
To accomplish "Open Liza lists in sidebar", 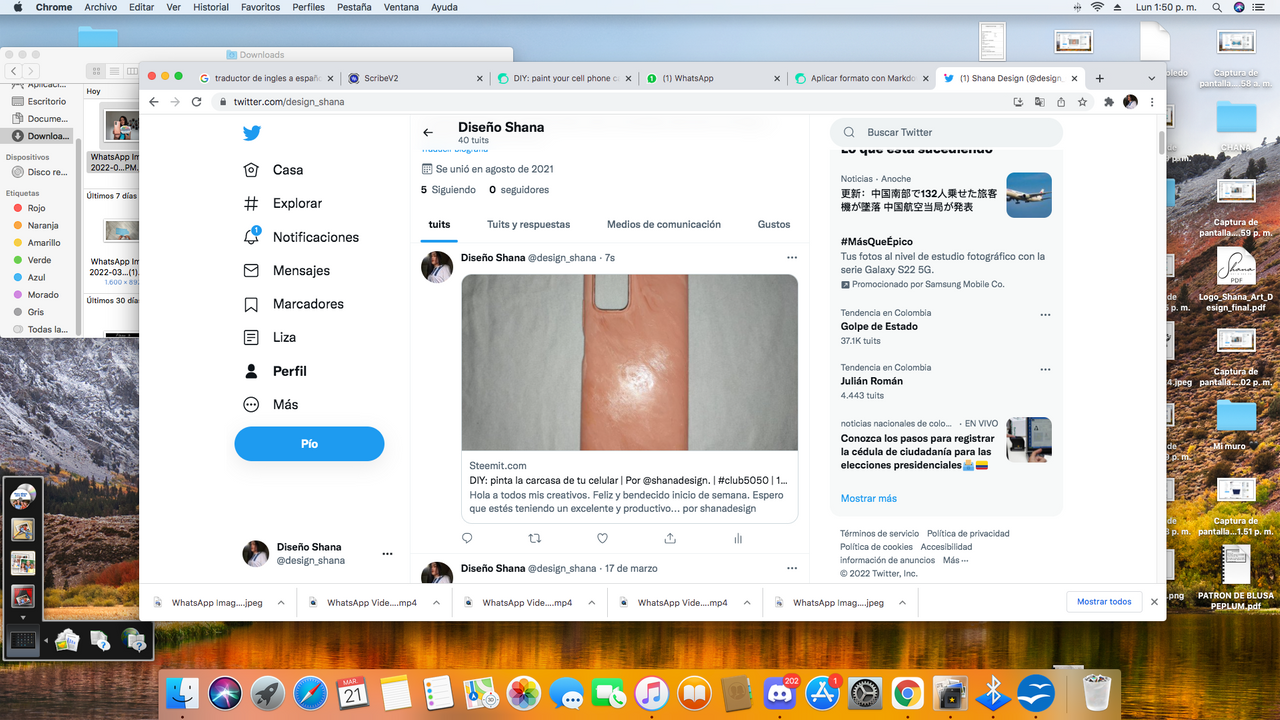I will [270, 337].
